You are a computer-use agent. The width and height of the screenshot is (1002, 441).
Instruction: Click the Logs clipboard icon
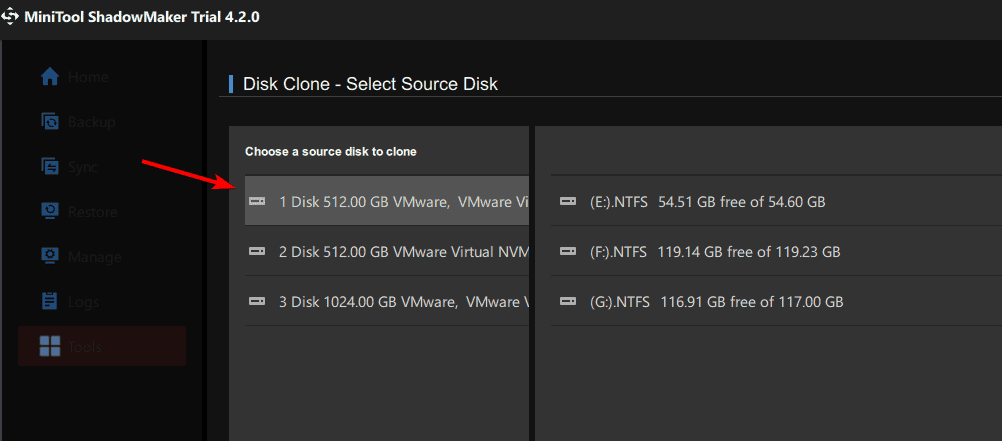[x=49, y=301]
